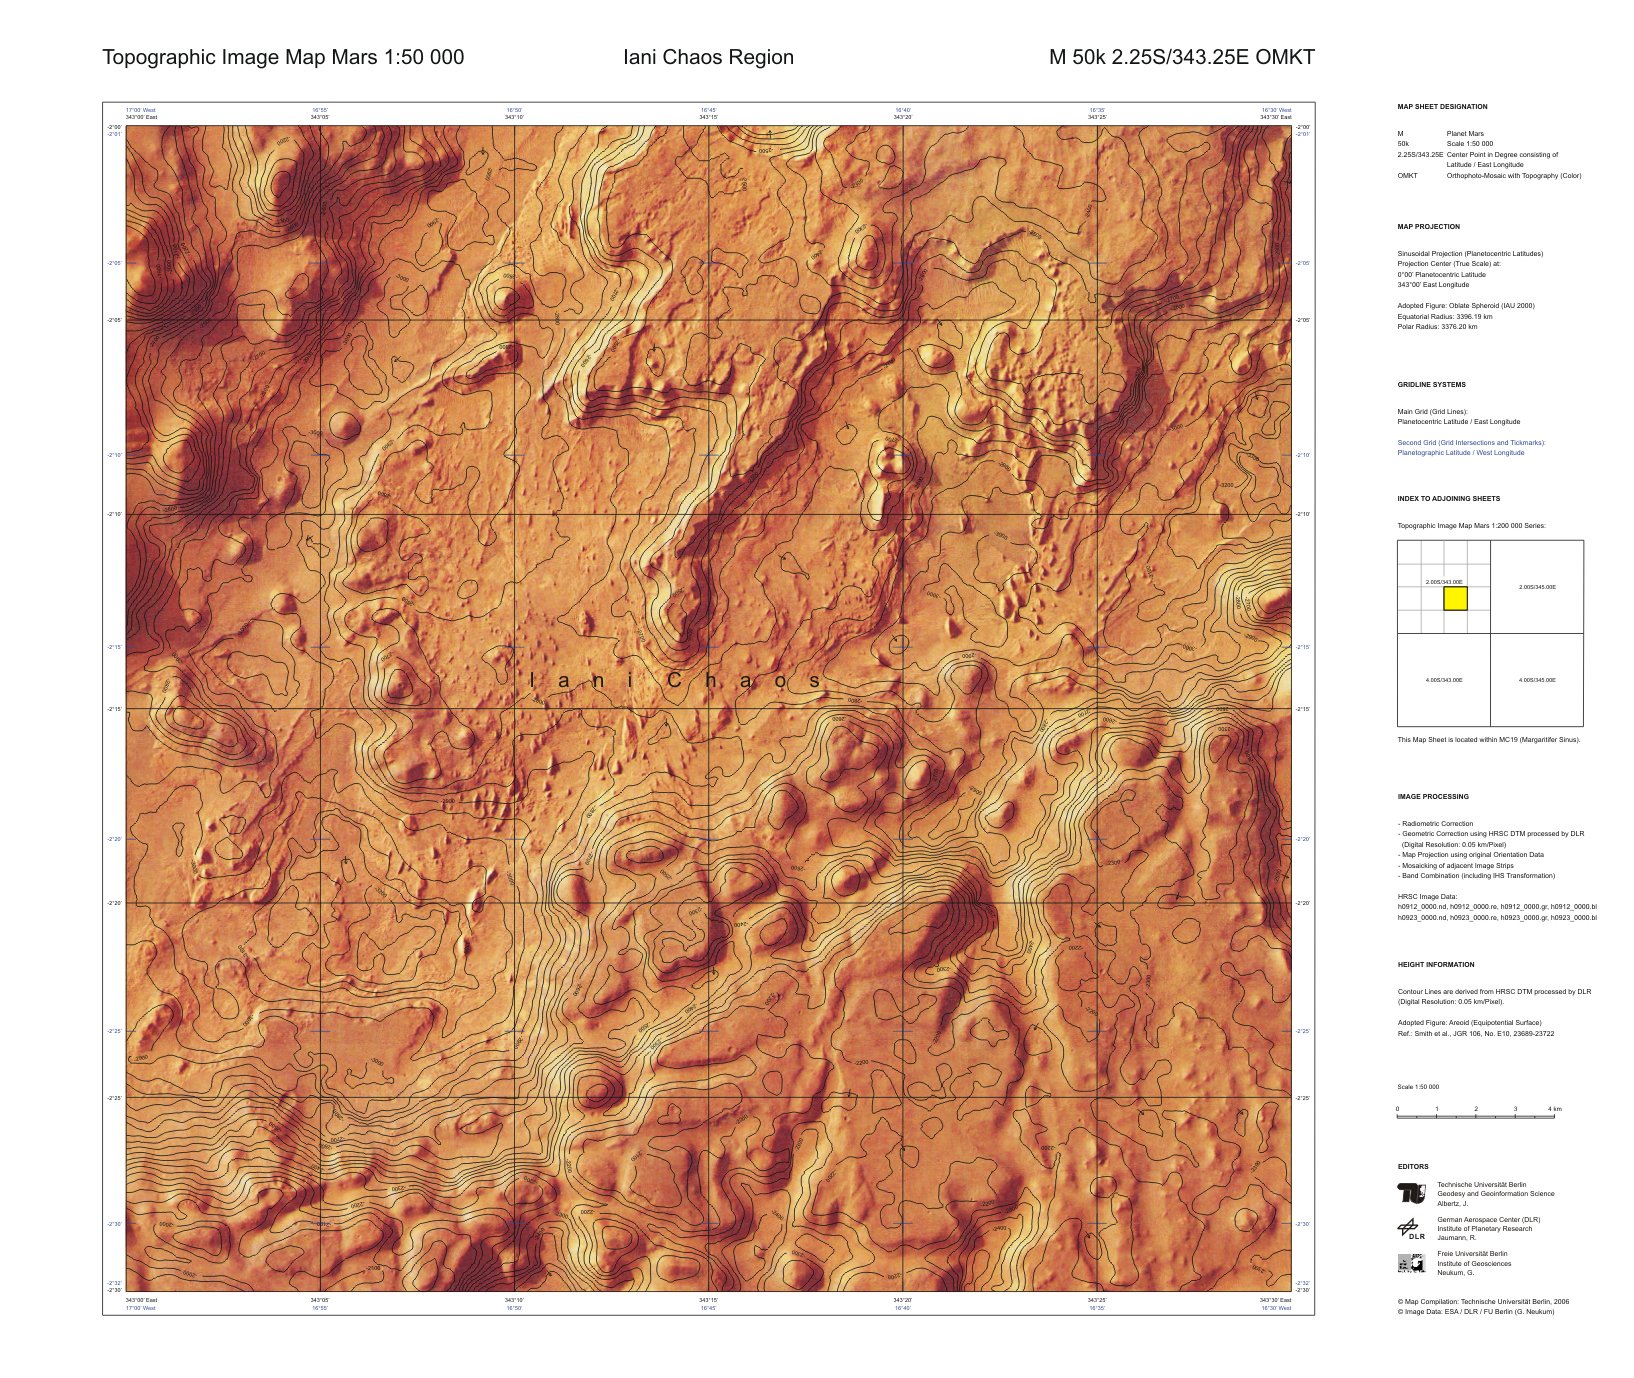Screen dimensions: 1634x1378
Task: Click the Freie Universität Berlin institute logo
Action: tap(1411, 1264)
